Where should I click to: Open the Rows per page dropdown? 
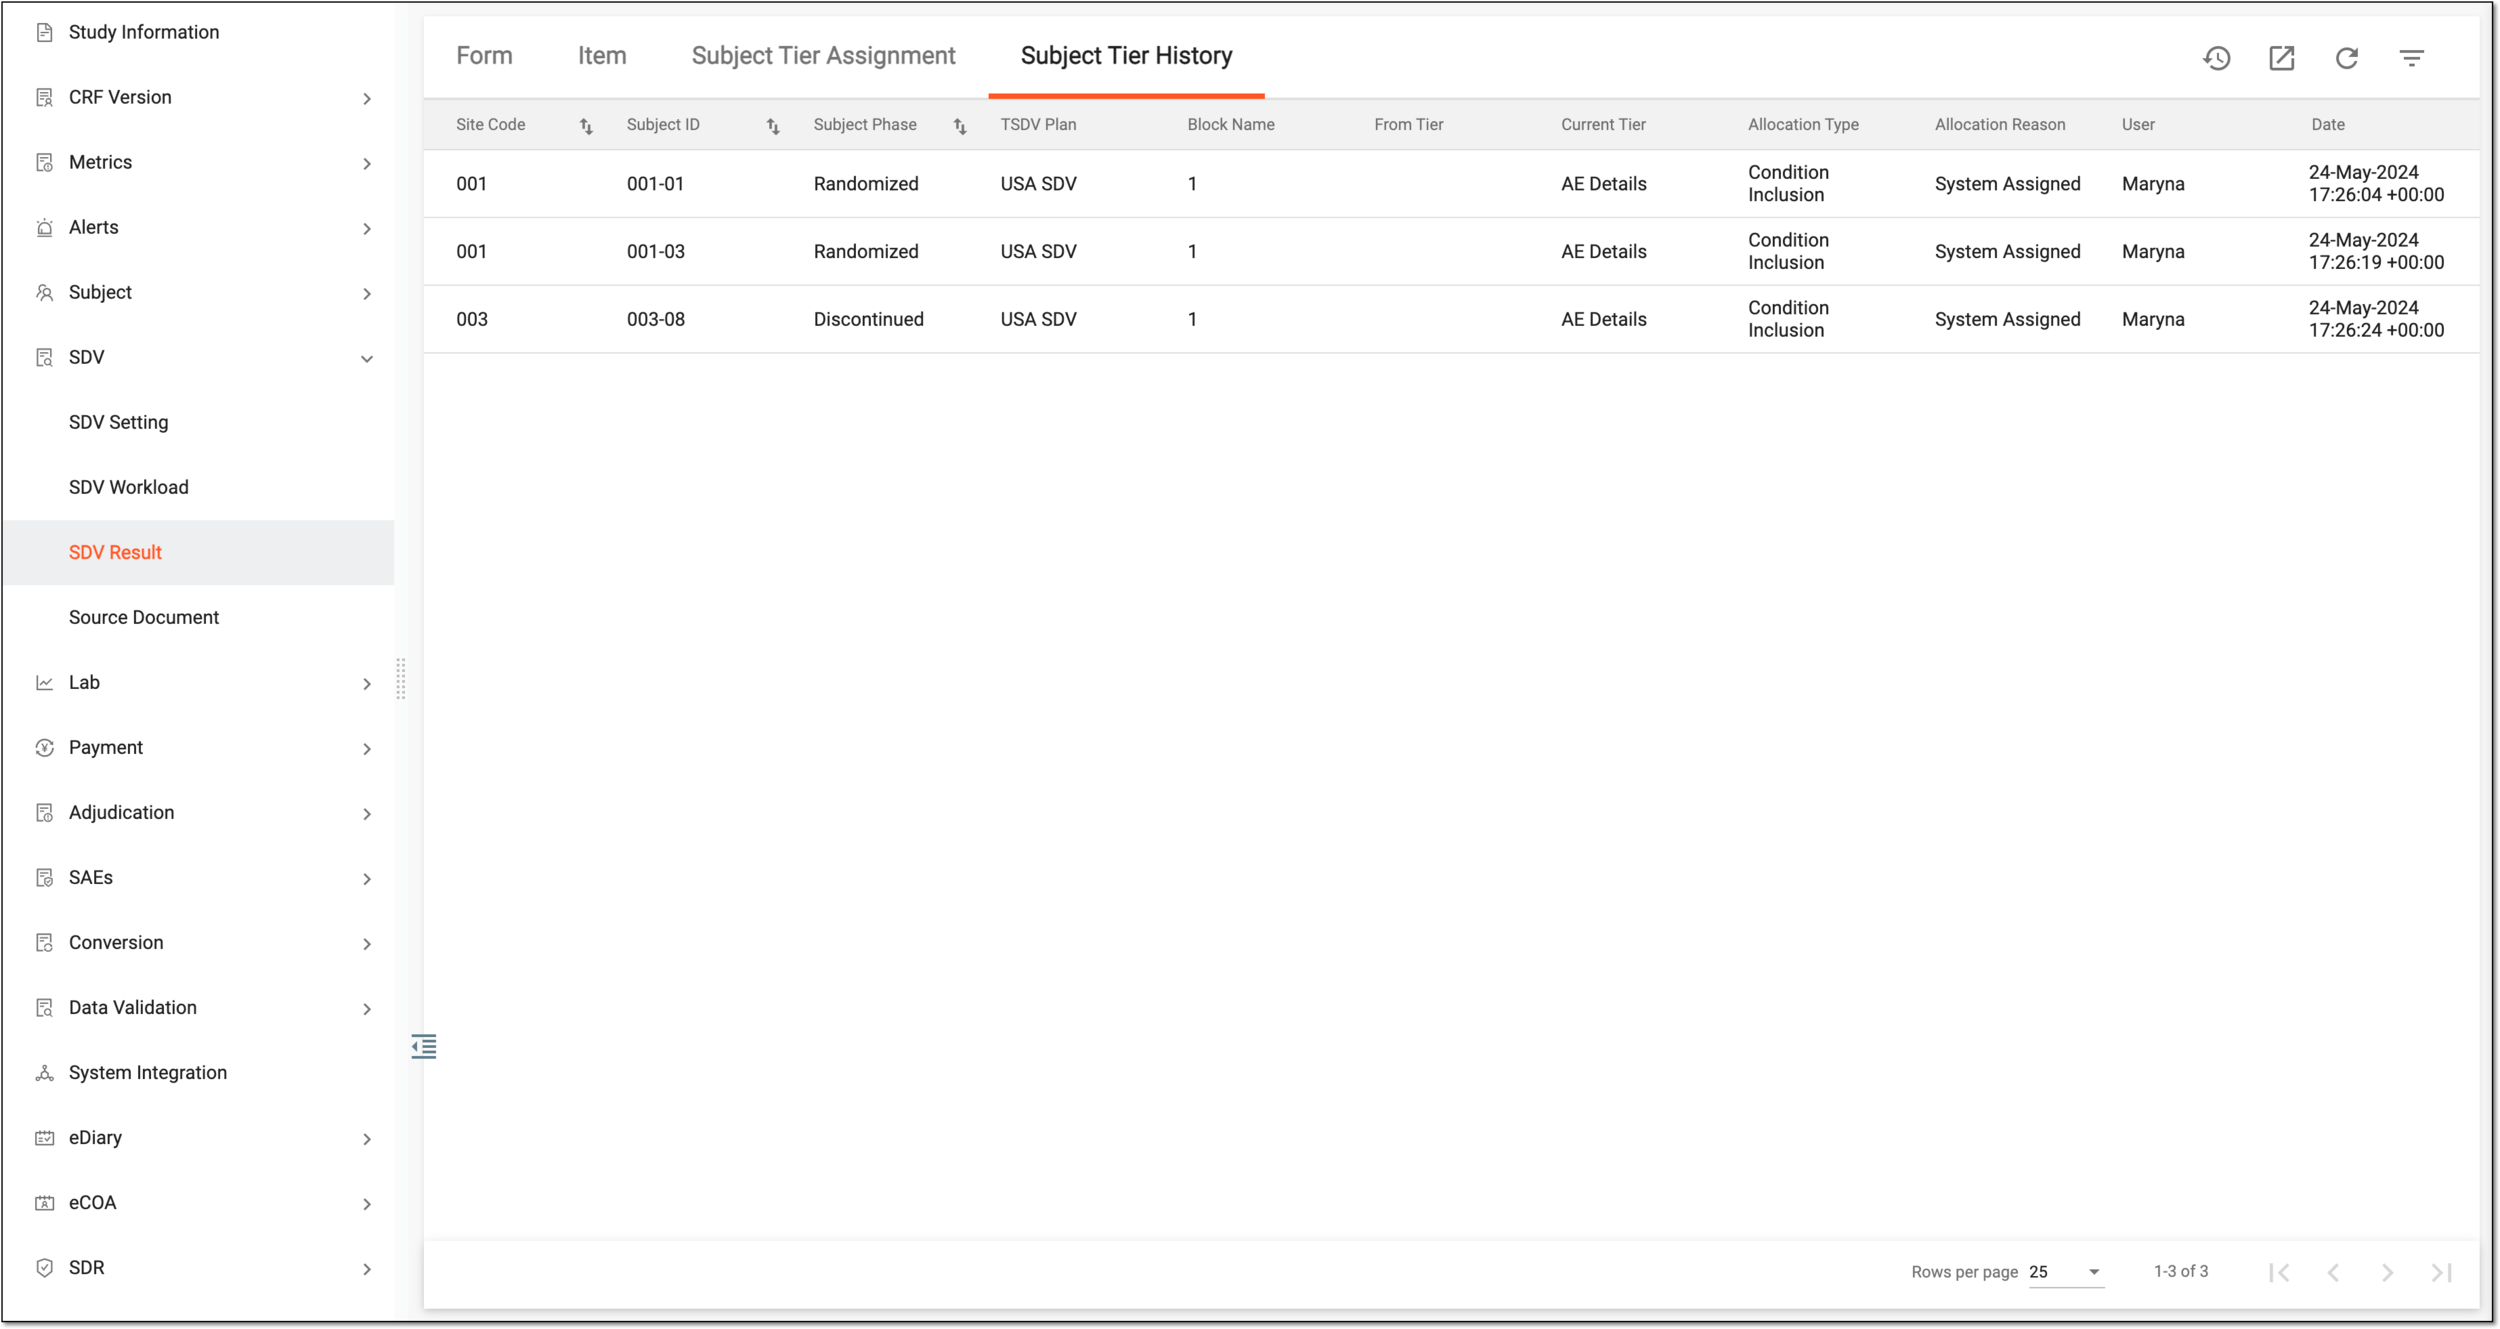click(2066, 1272)
